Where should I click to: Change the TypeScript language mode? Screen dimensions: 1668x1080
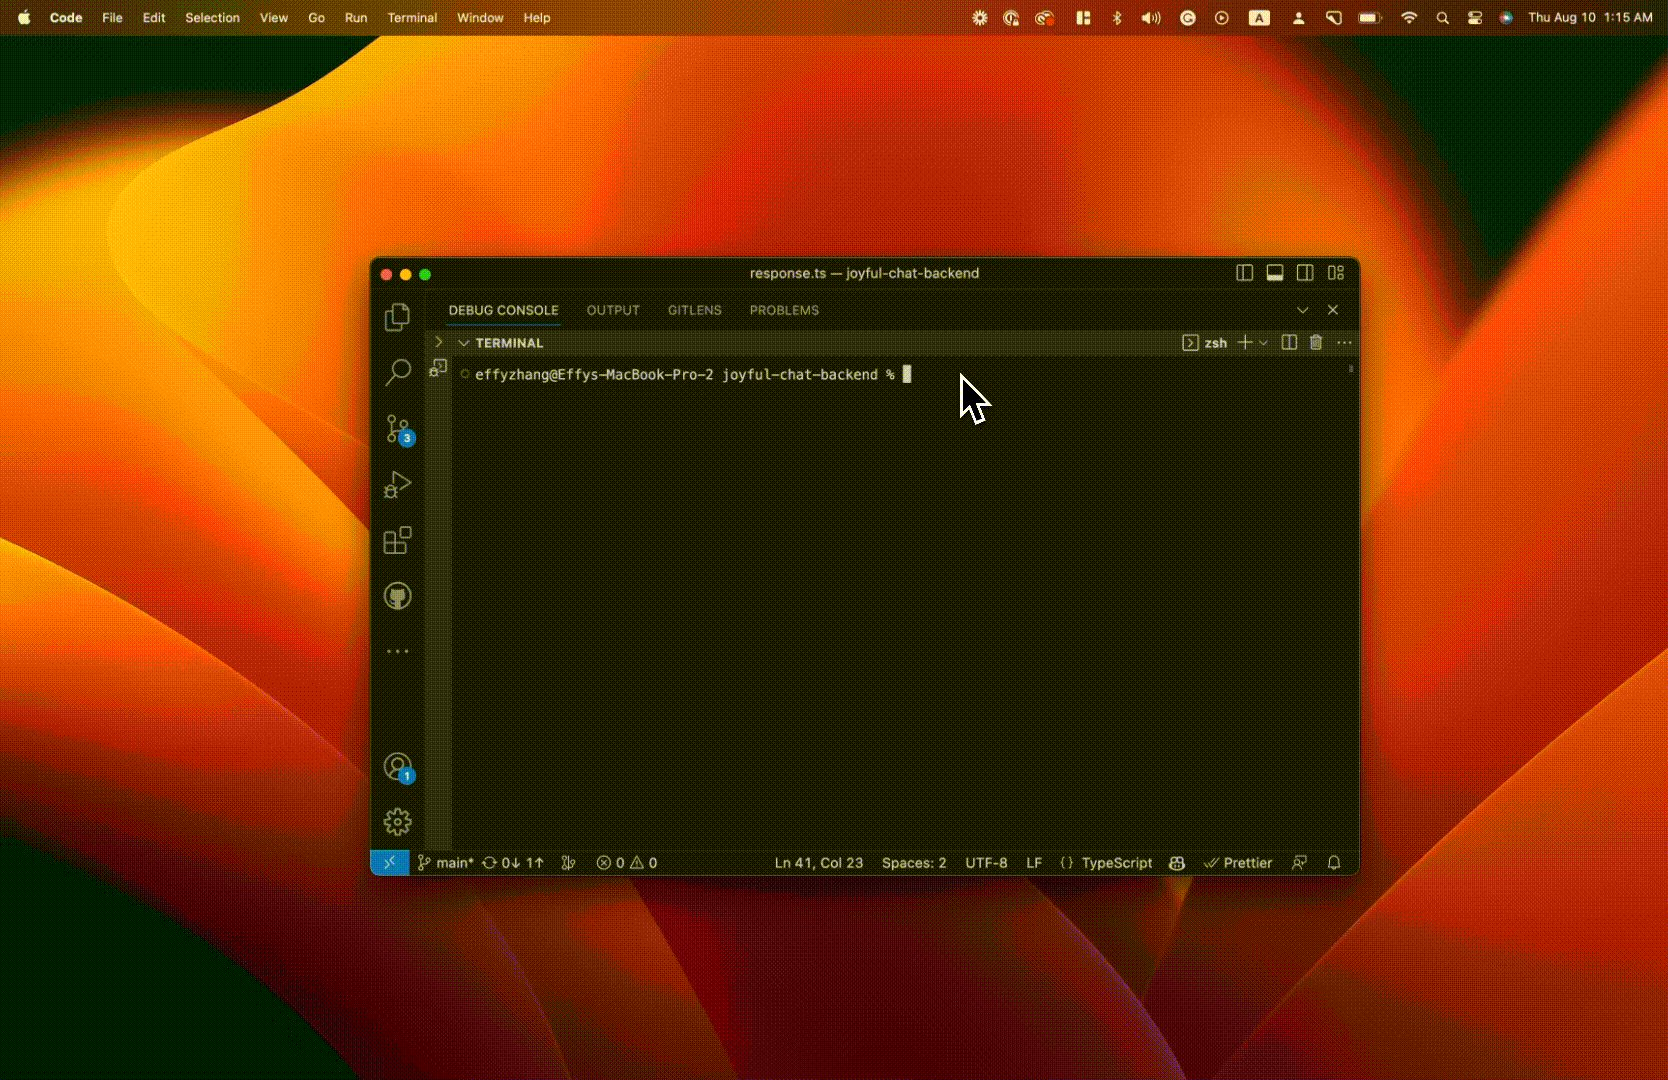click(x=1116, y=863)
